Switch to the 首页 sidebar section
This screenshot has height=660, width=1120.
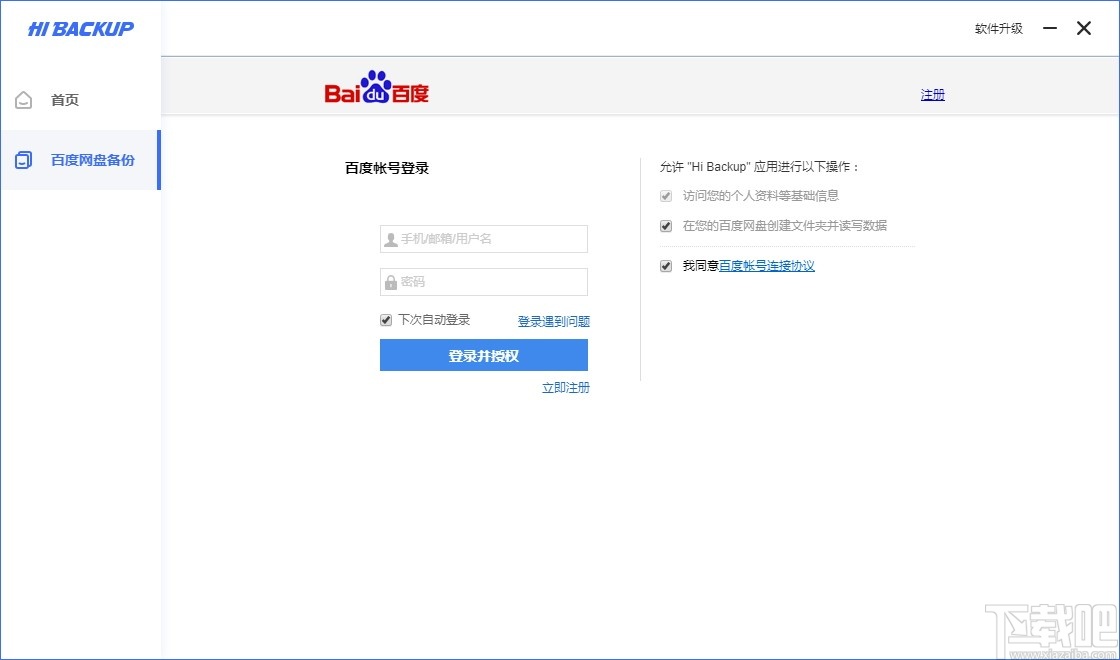64,99
